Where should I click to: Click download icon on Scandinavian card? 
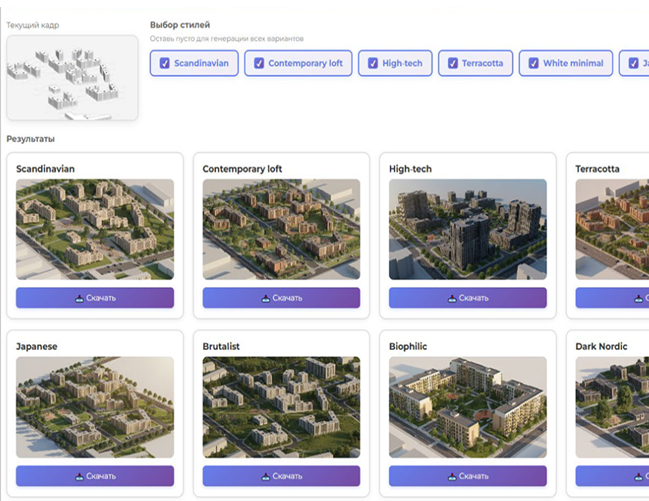tap(79, 298)
